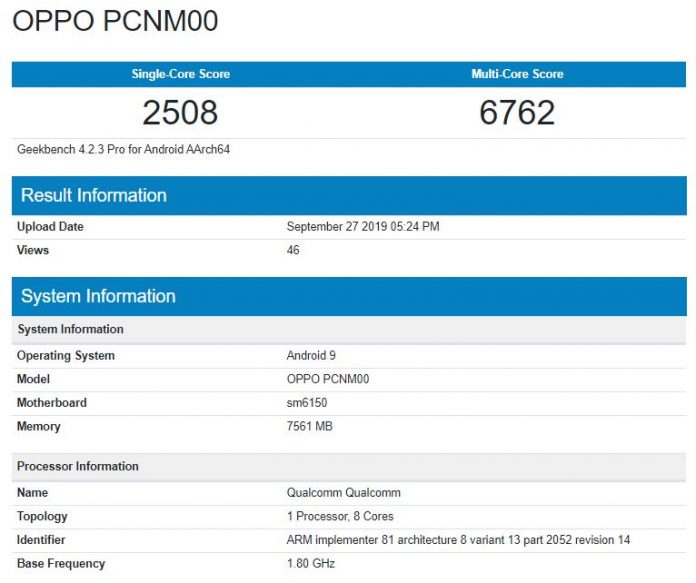Select the motherboard value sm6150
Image resolution: width=696 pixels, height=583 pixels.
coord(307,403)
